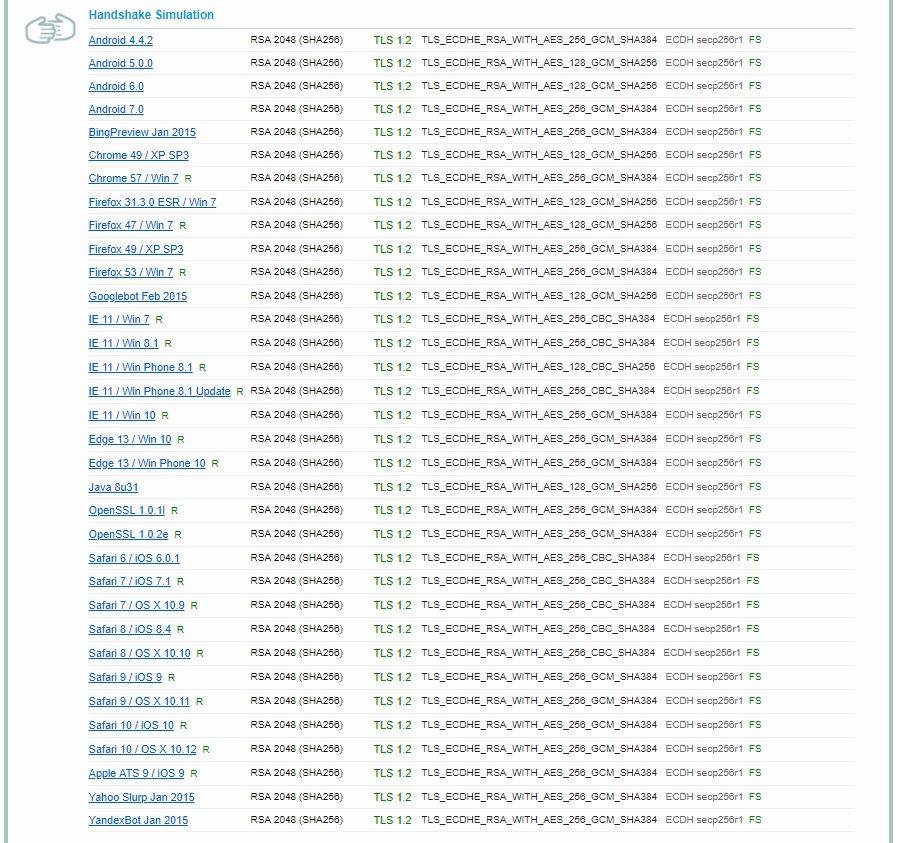The width and height of the screenshot is (901, 843).
Task: Open the IE 11 / Win Phone 8.1 Update link
Action: [159, 391]
